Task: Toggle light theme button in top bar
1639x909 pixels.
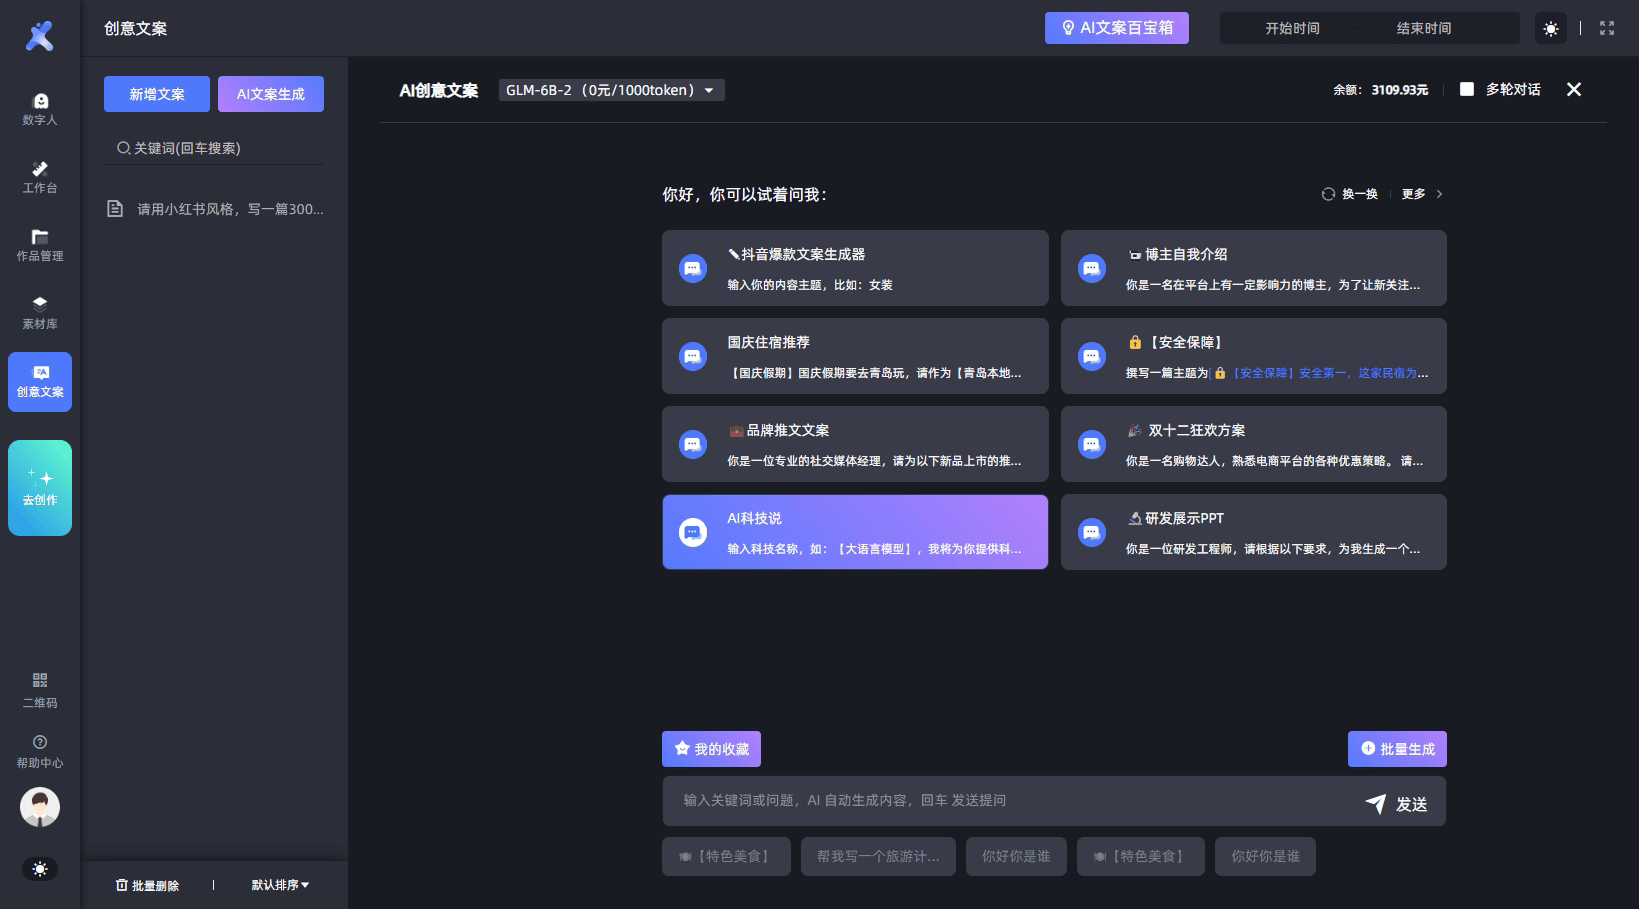Action: point(1551,29)
